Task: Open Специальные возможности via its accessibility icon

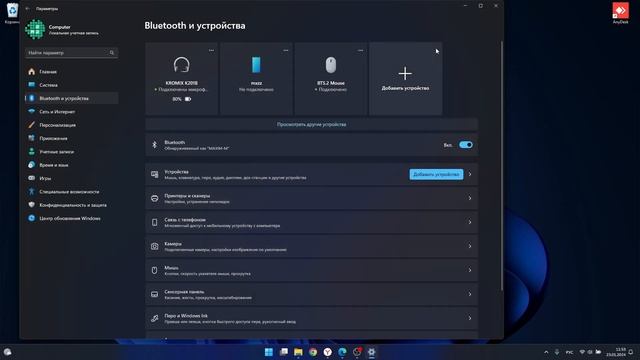Action: (31, 191)
